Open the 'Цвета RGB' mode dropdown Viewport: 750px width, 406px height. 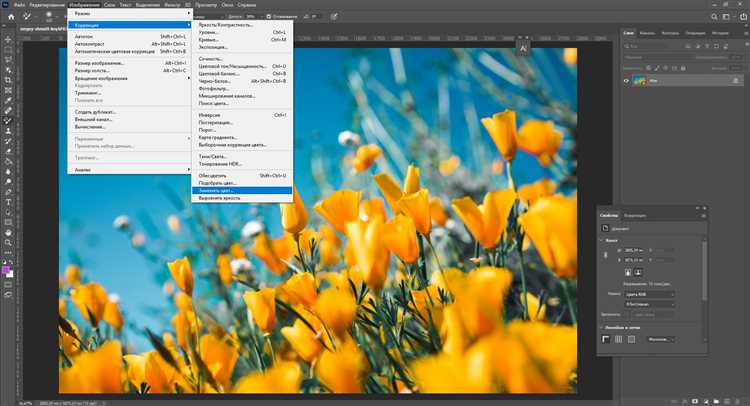(649, 295)
